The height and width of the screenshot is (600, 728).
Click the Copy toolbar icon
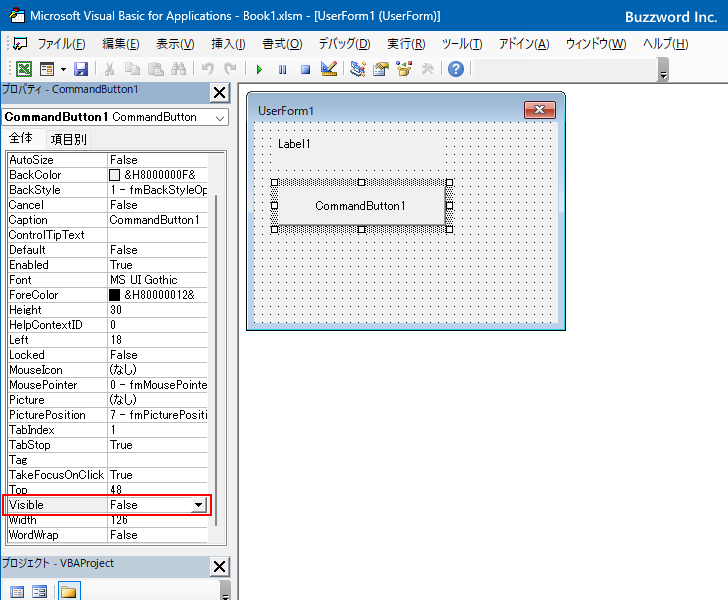click(132, 69)
